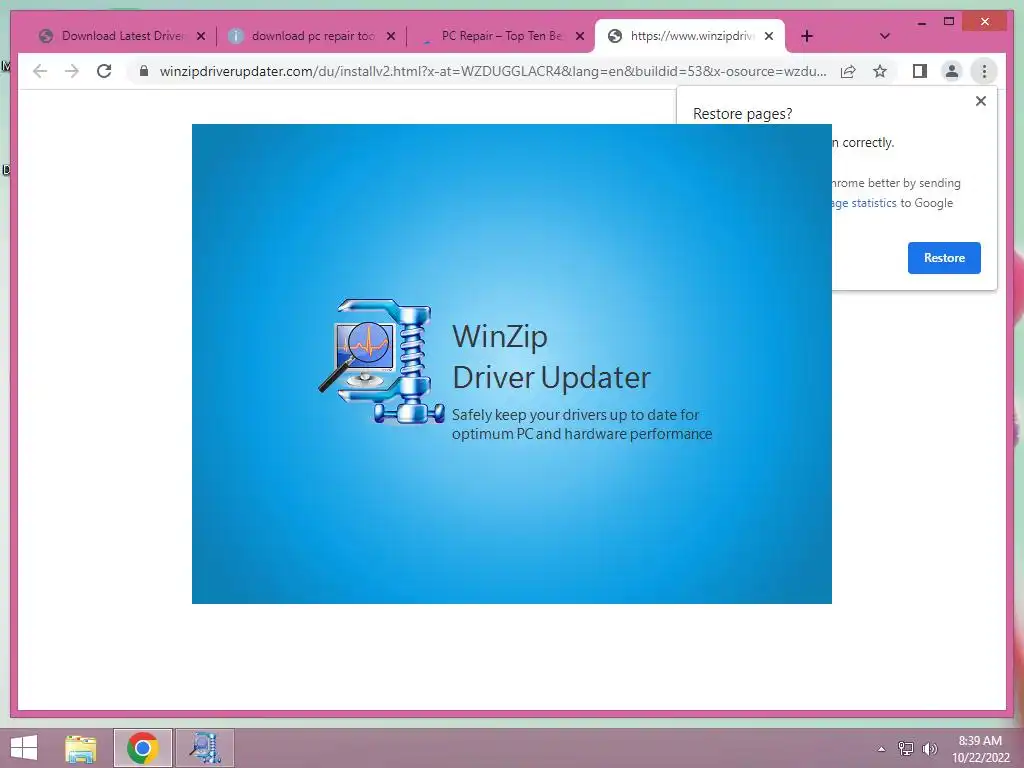The height and width of the screenshot is (768, 1024).
Task: Open the Chrome profile avatar menu
Action: (952, 71)
